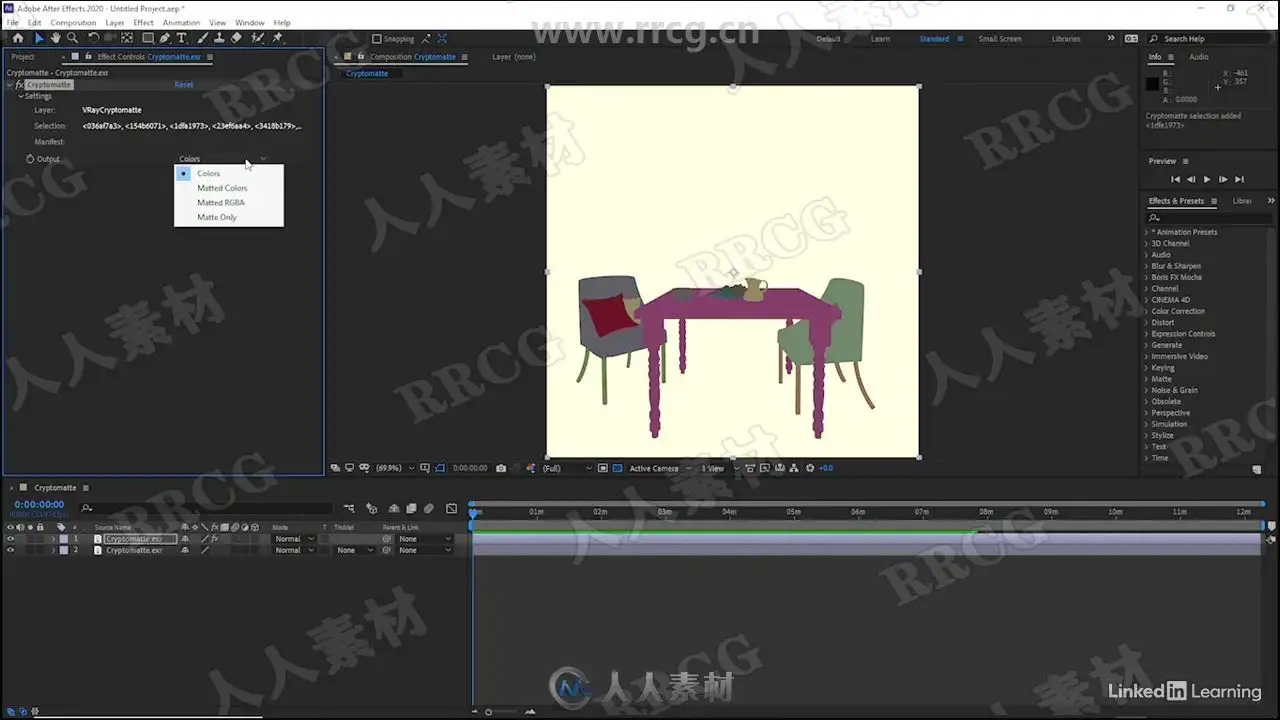Click the Search Help magnifier icon
1280x720 pixels.
coord(1154,39)
